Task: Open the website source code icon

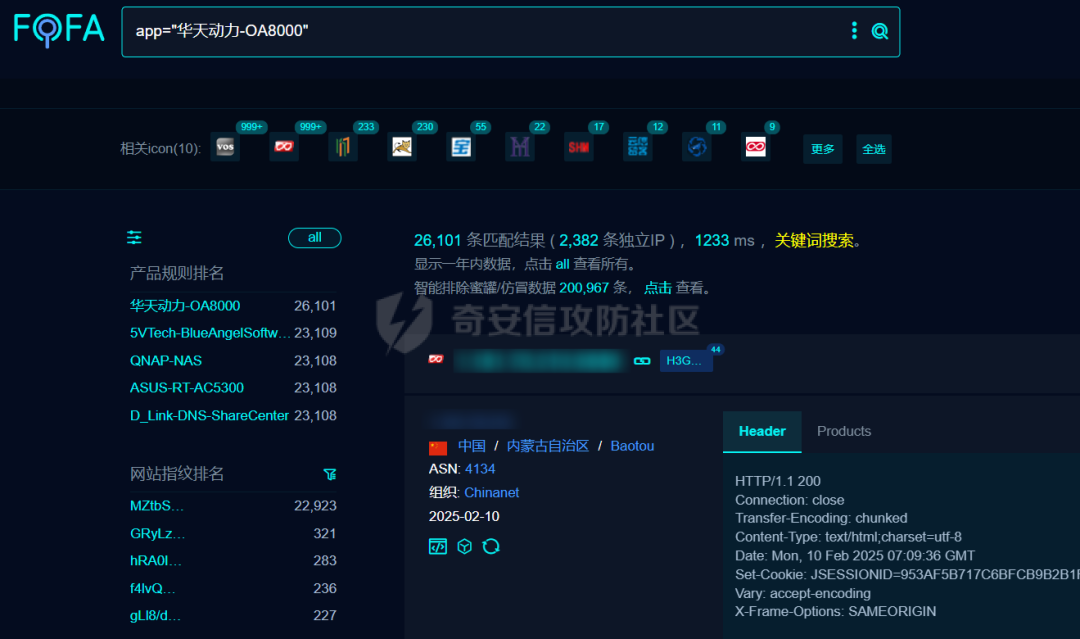Action: point(438,547)
